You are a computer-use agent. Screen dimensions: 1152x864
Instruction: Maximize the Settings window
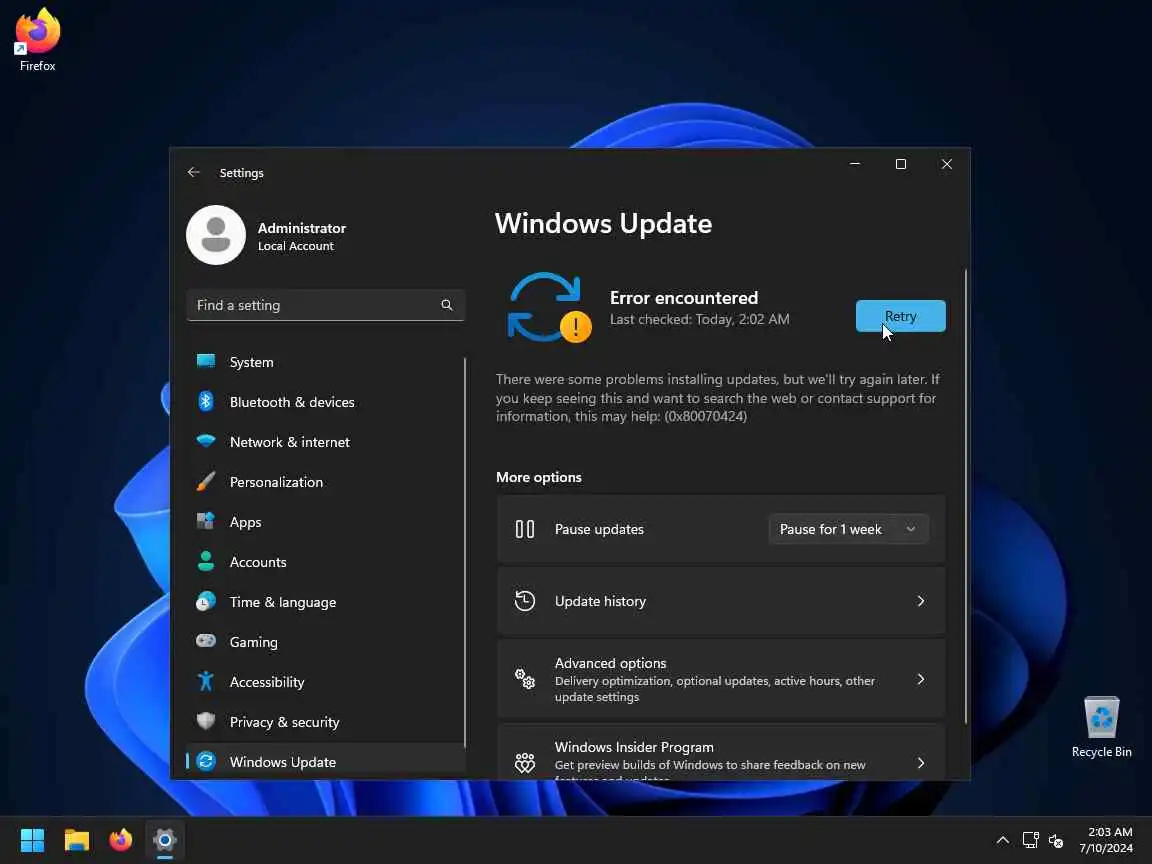tap(901, 164)
